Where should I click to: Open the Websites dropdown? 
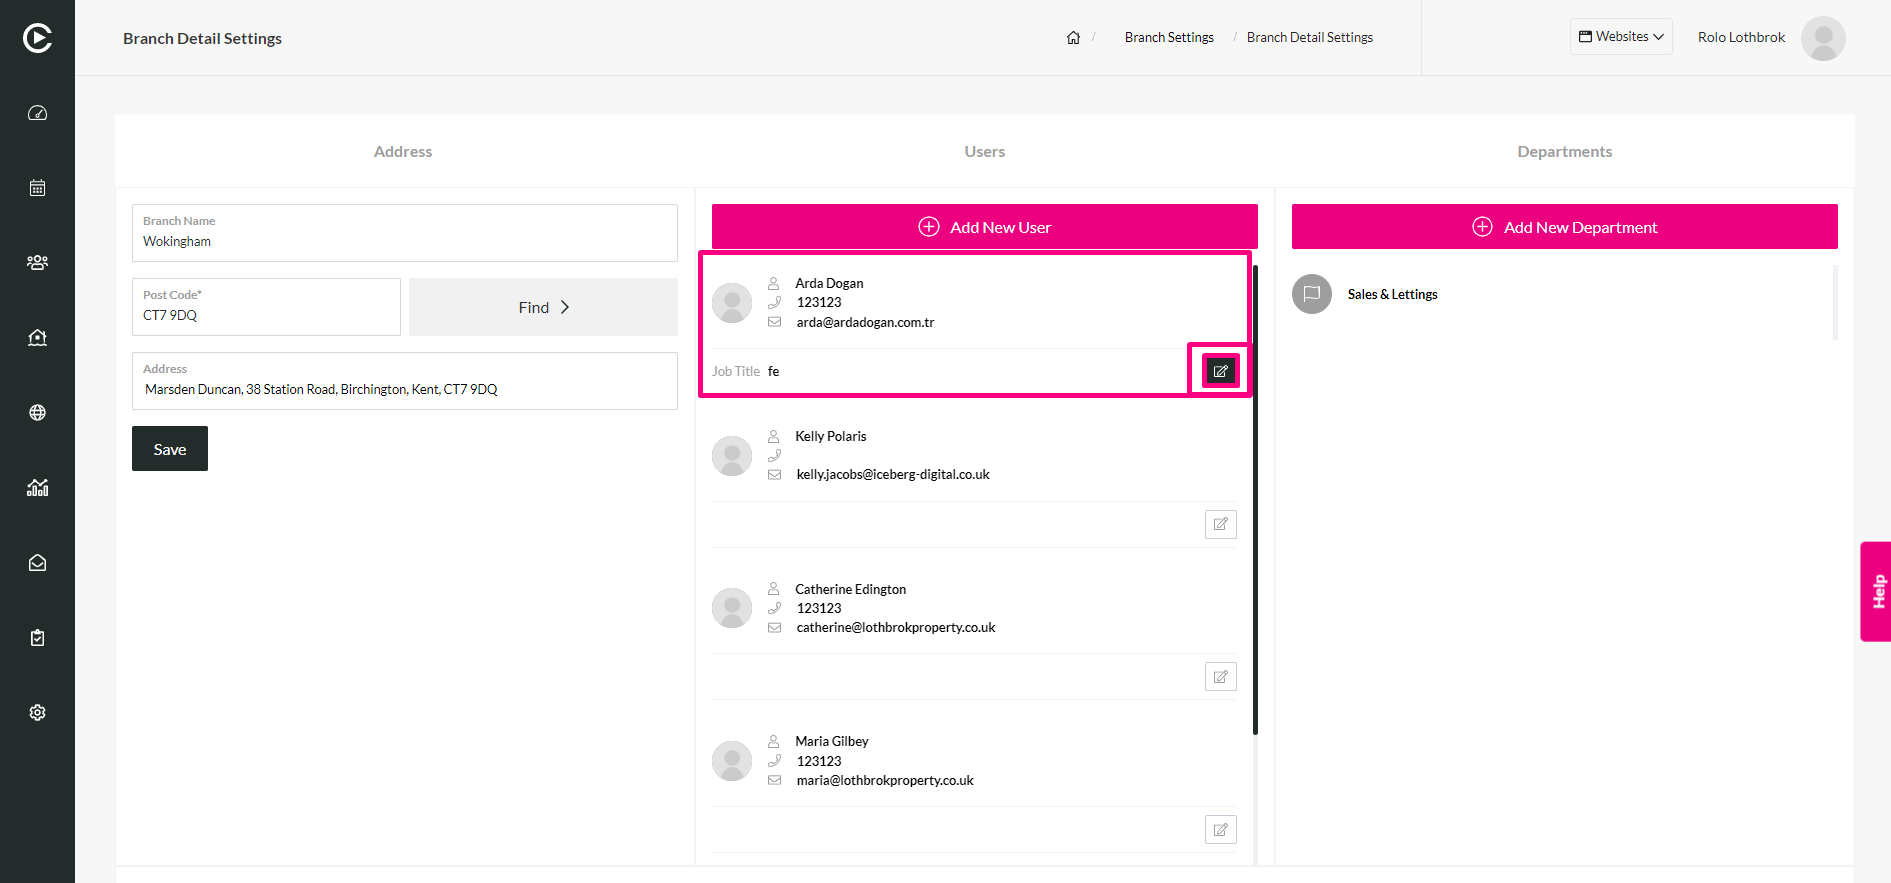pos(1621,37)
